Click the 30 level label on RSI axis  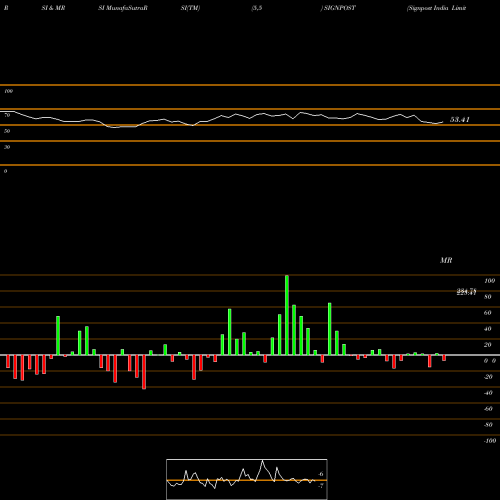pos(7,147)
